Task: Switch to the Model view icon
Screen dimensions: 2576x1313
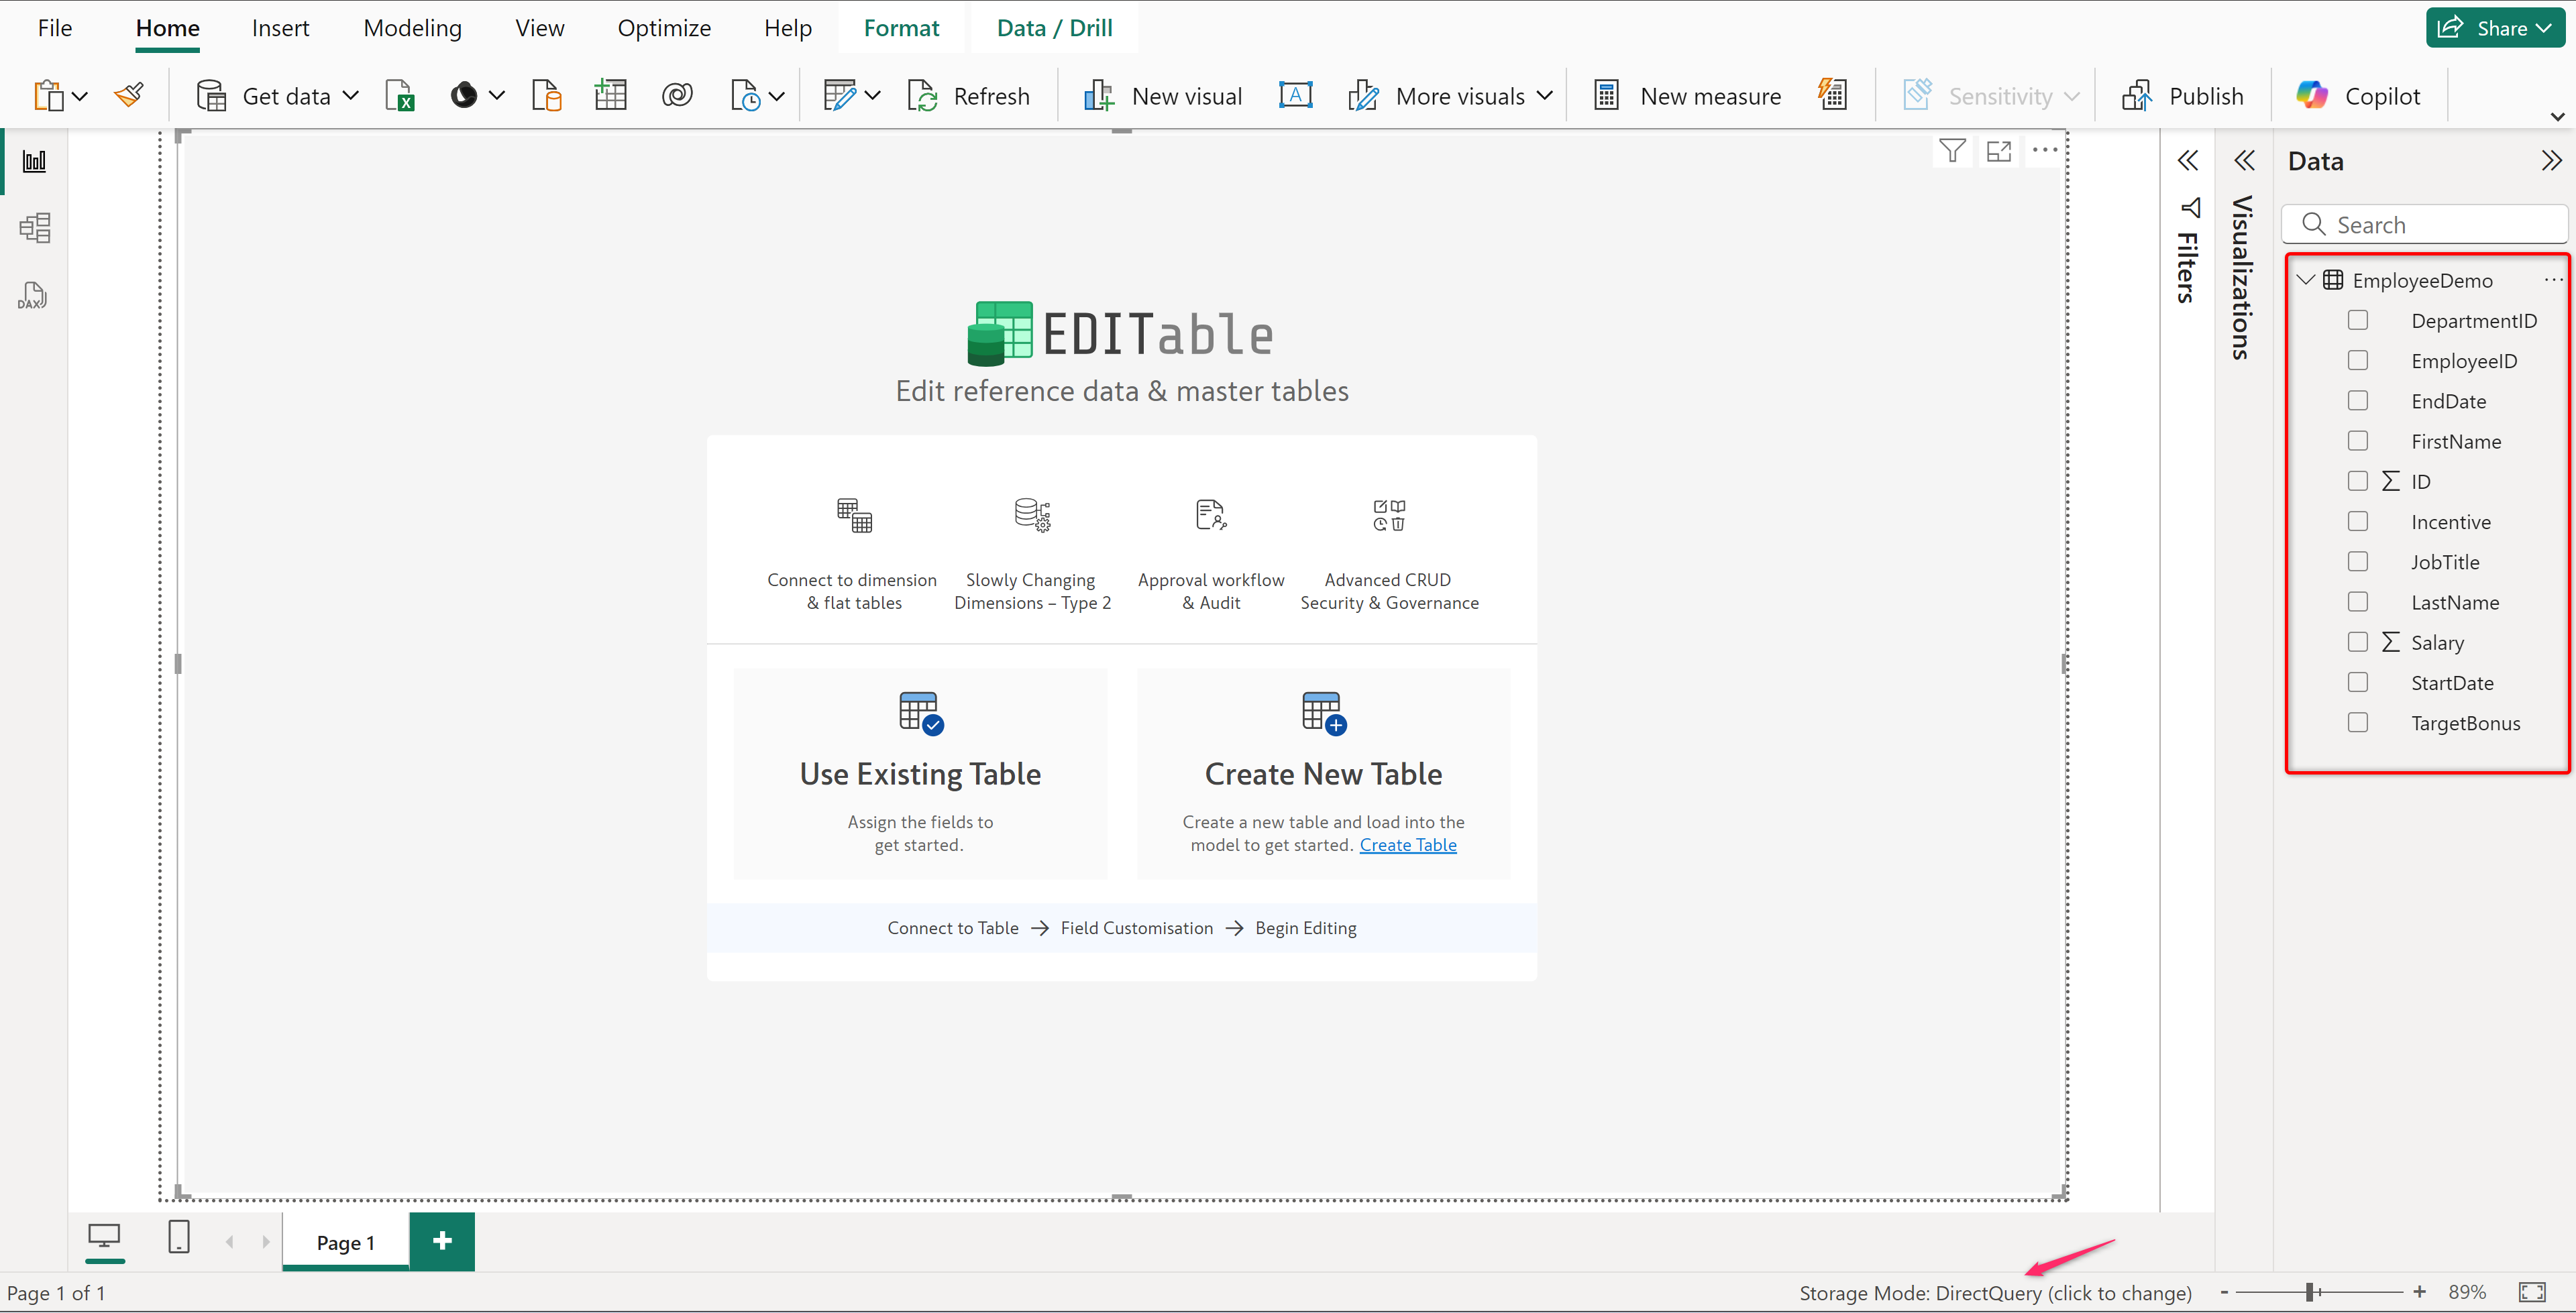Action: [35, 228]
